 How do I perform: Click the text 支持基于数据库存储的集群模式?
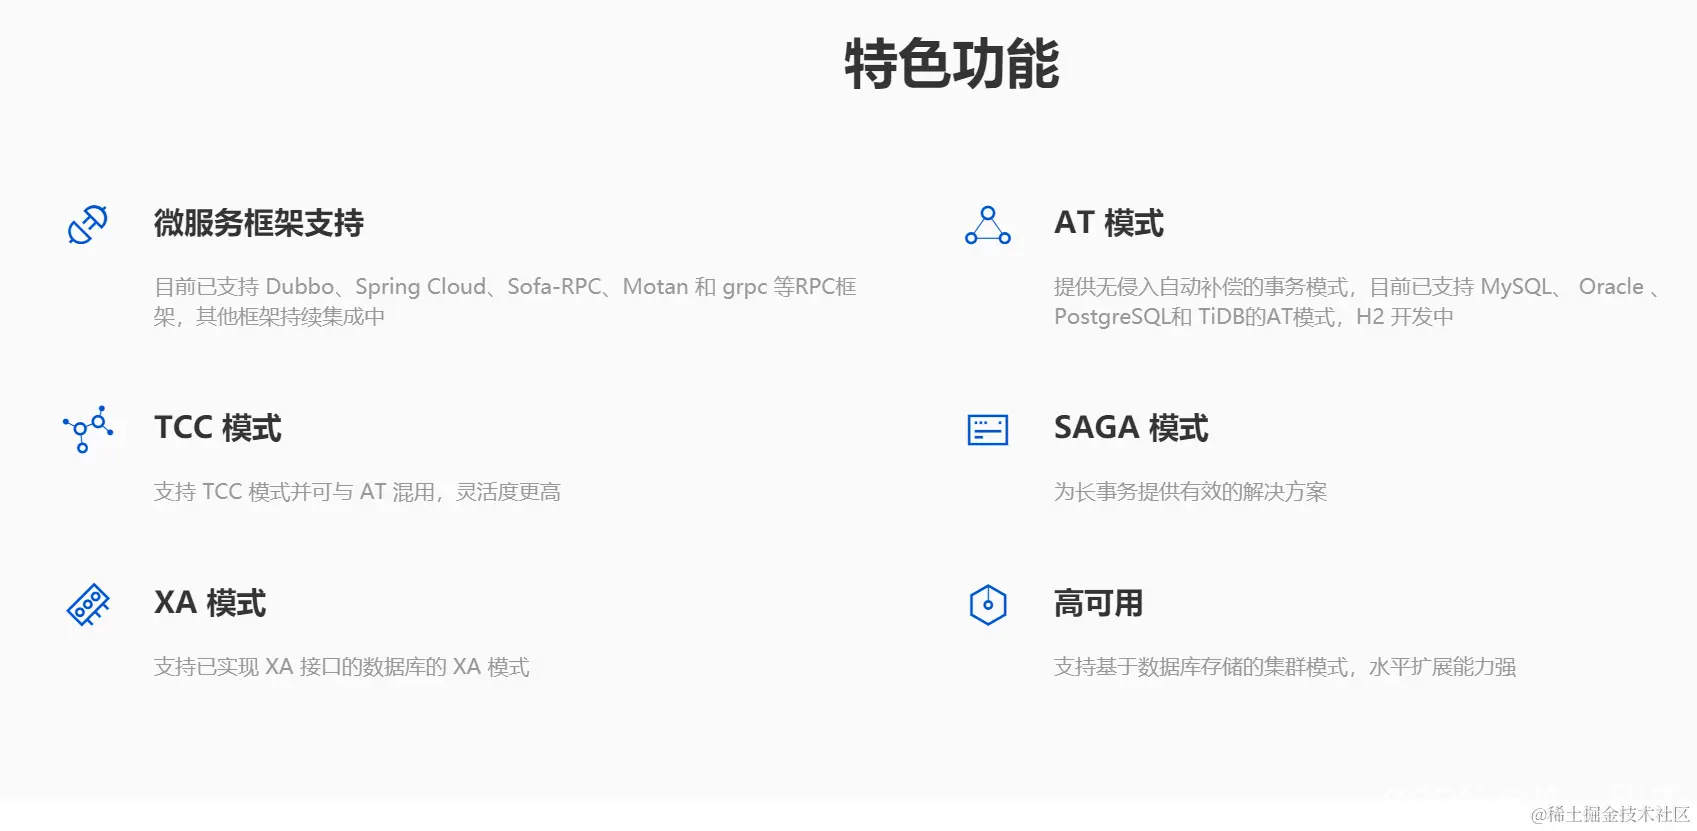point(1201,667)
